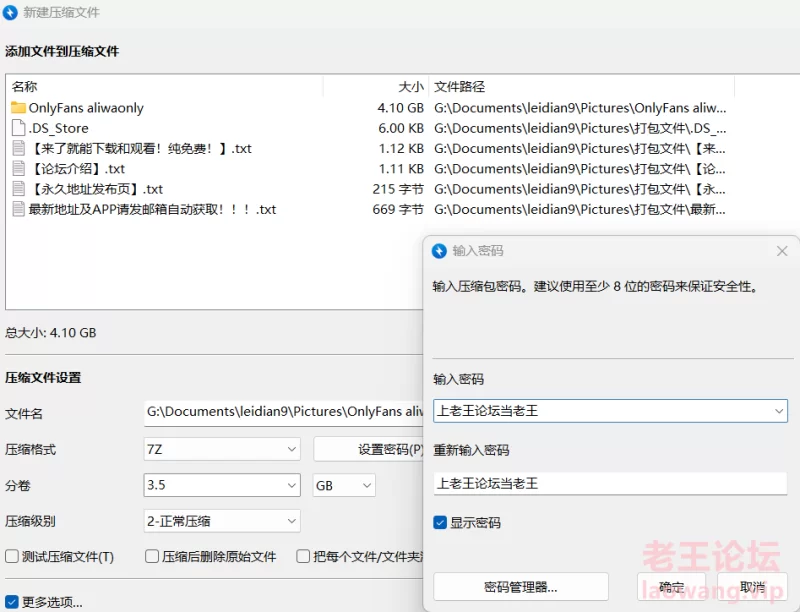Image resolution: width=800 pixels, height=612 pixels.
Task: Click the OnlyFans aliwaonly folder icon
Action: [18, 108]
